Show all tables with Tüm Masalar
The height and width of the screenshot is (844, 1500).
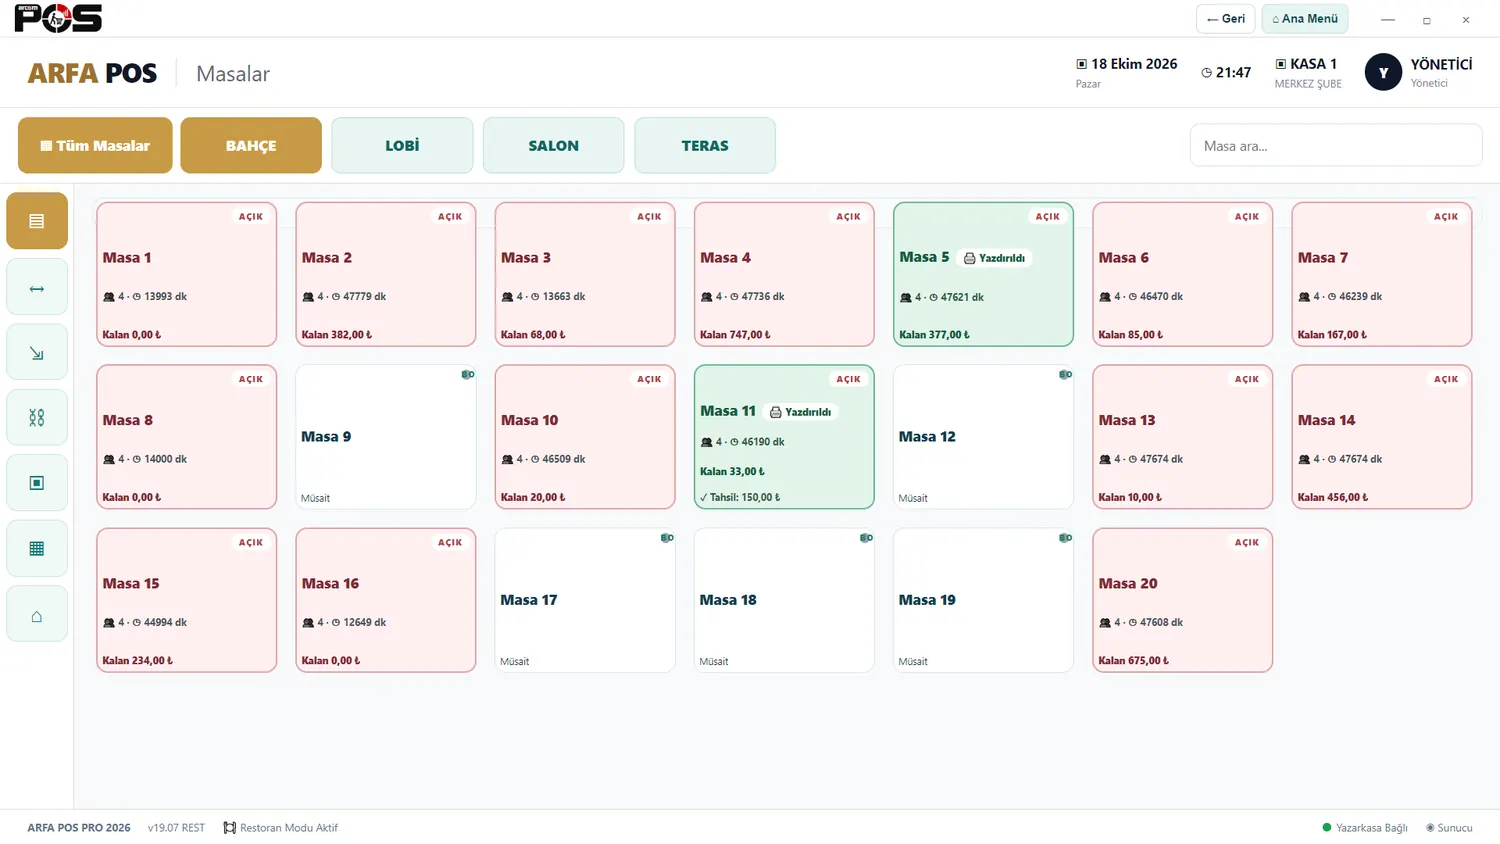[95, 146]
